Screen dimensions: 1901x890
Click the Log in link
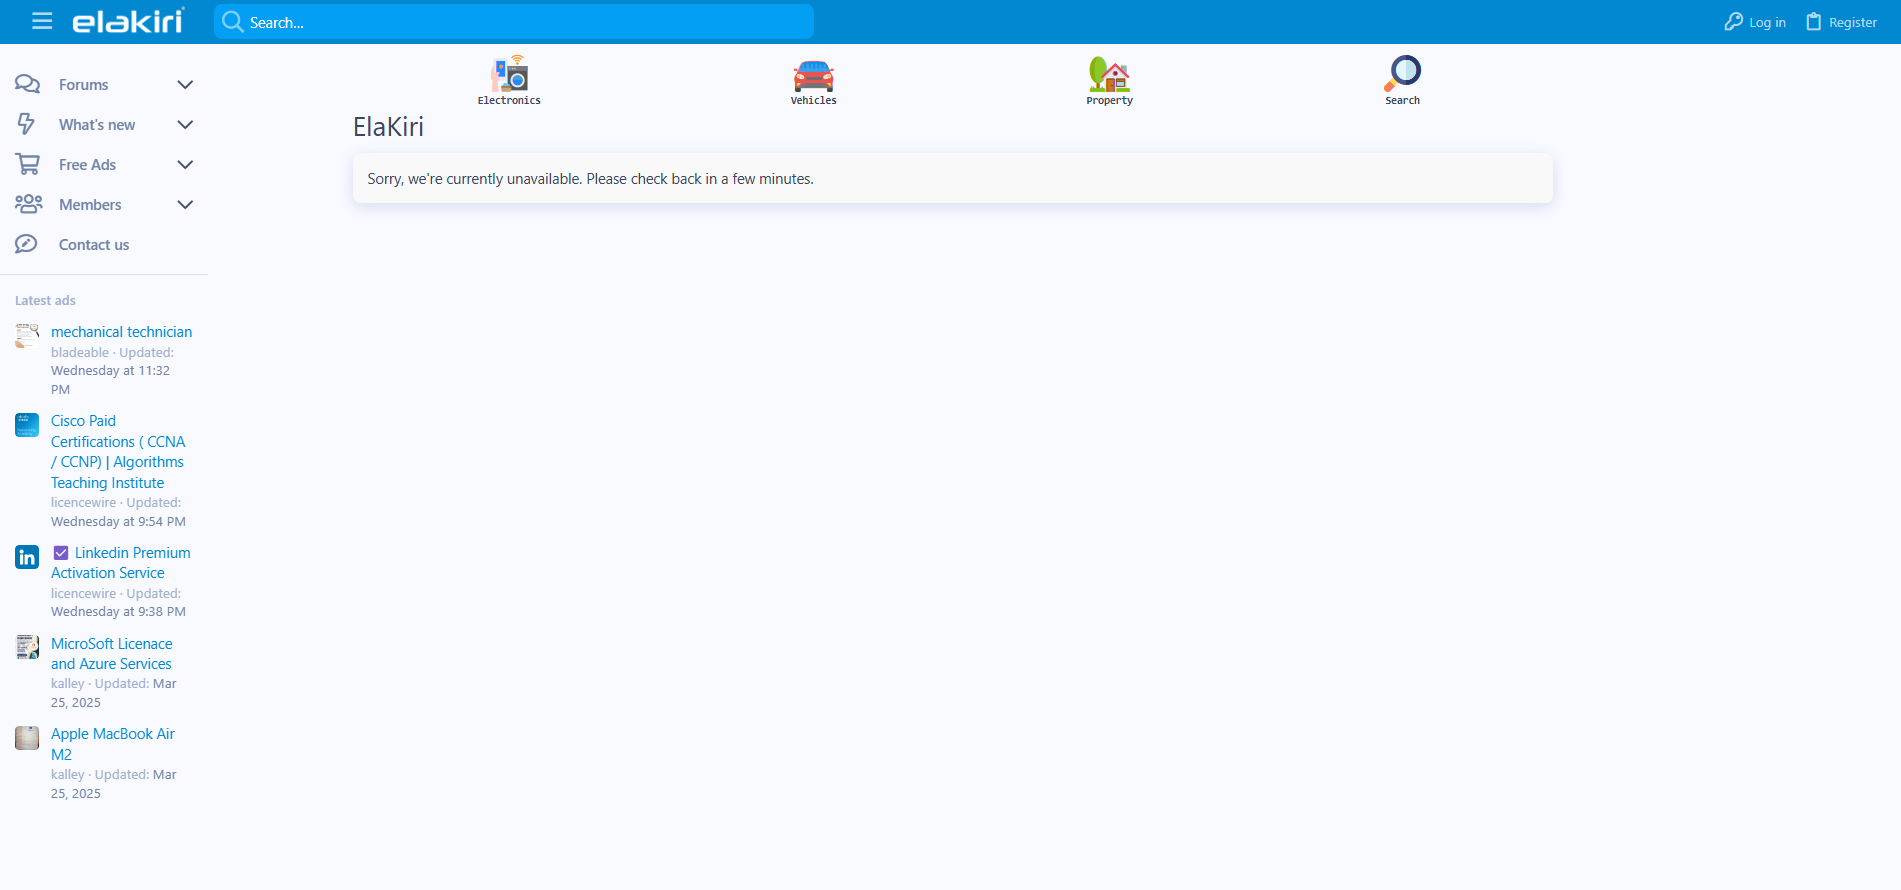[x=1755, y=22]
